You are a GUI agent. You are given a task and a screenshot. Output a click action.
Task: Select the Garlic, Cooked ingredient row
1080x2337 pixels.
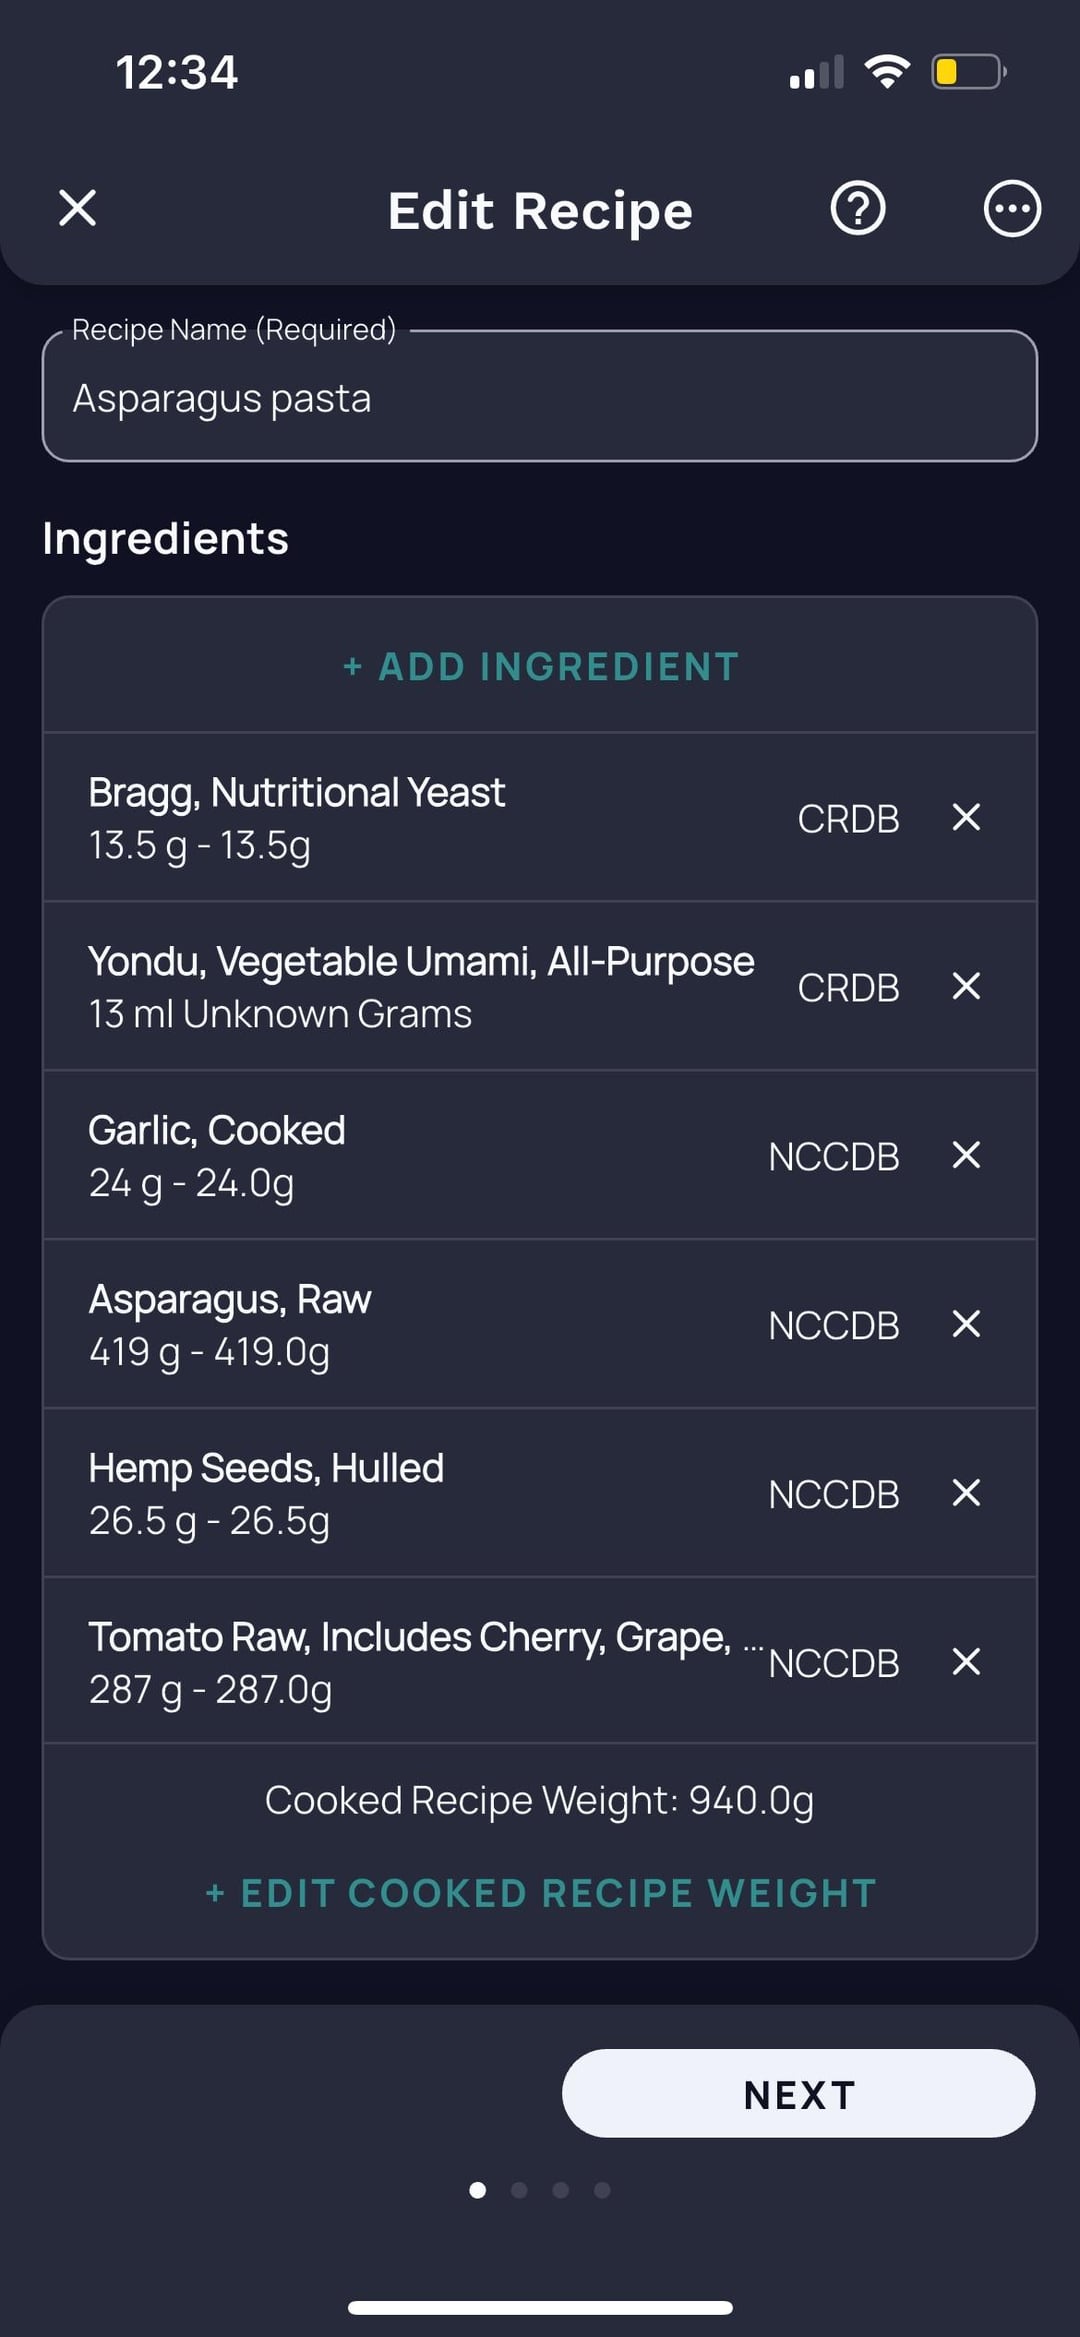click(400, 1156)
